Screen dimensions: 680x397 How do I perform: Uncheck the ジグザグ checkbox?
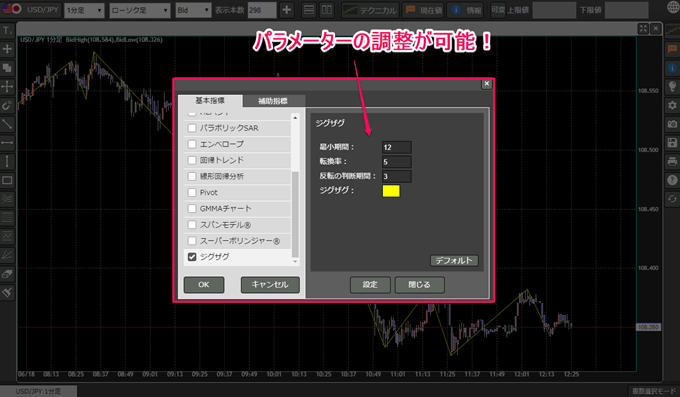point(192,257)
